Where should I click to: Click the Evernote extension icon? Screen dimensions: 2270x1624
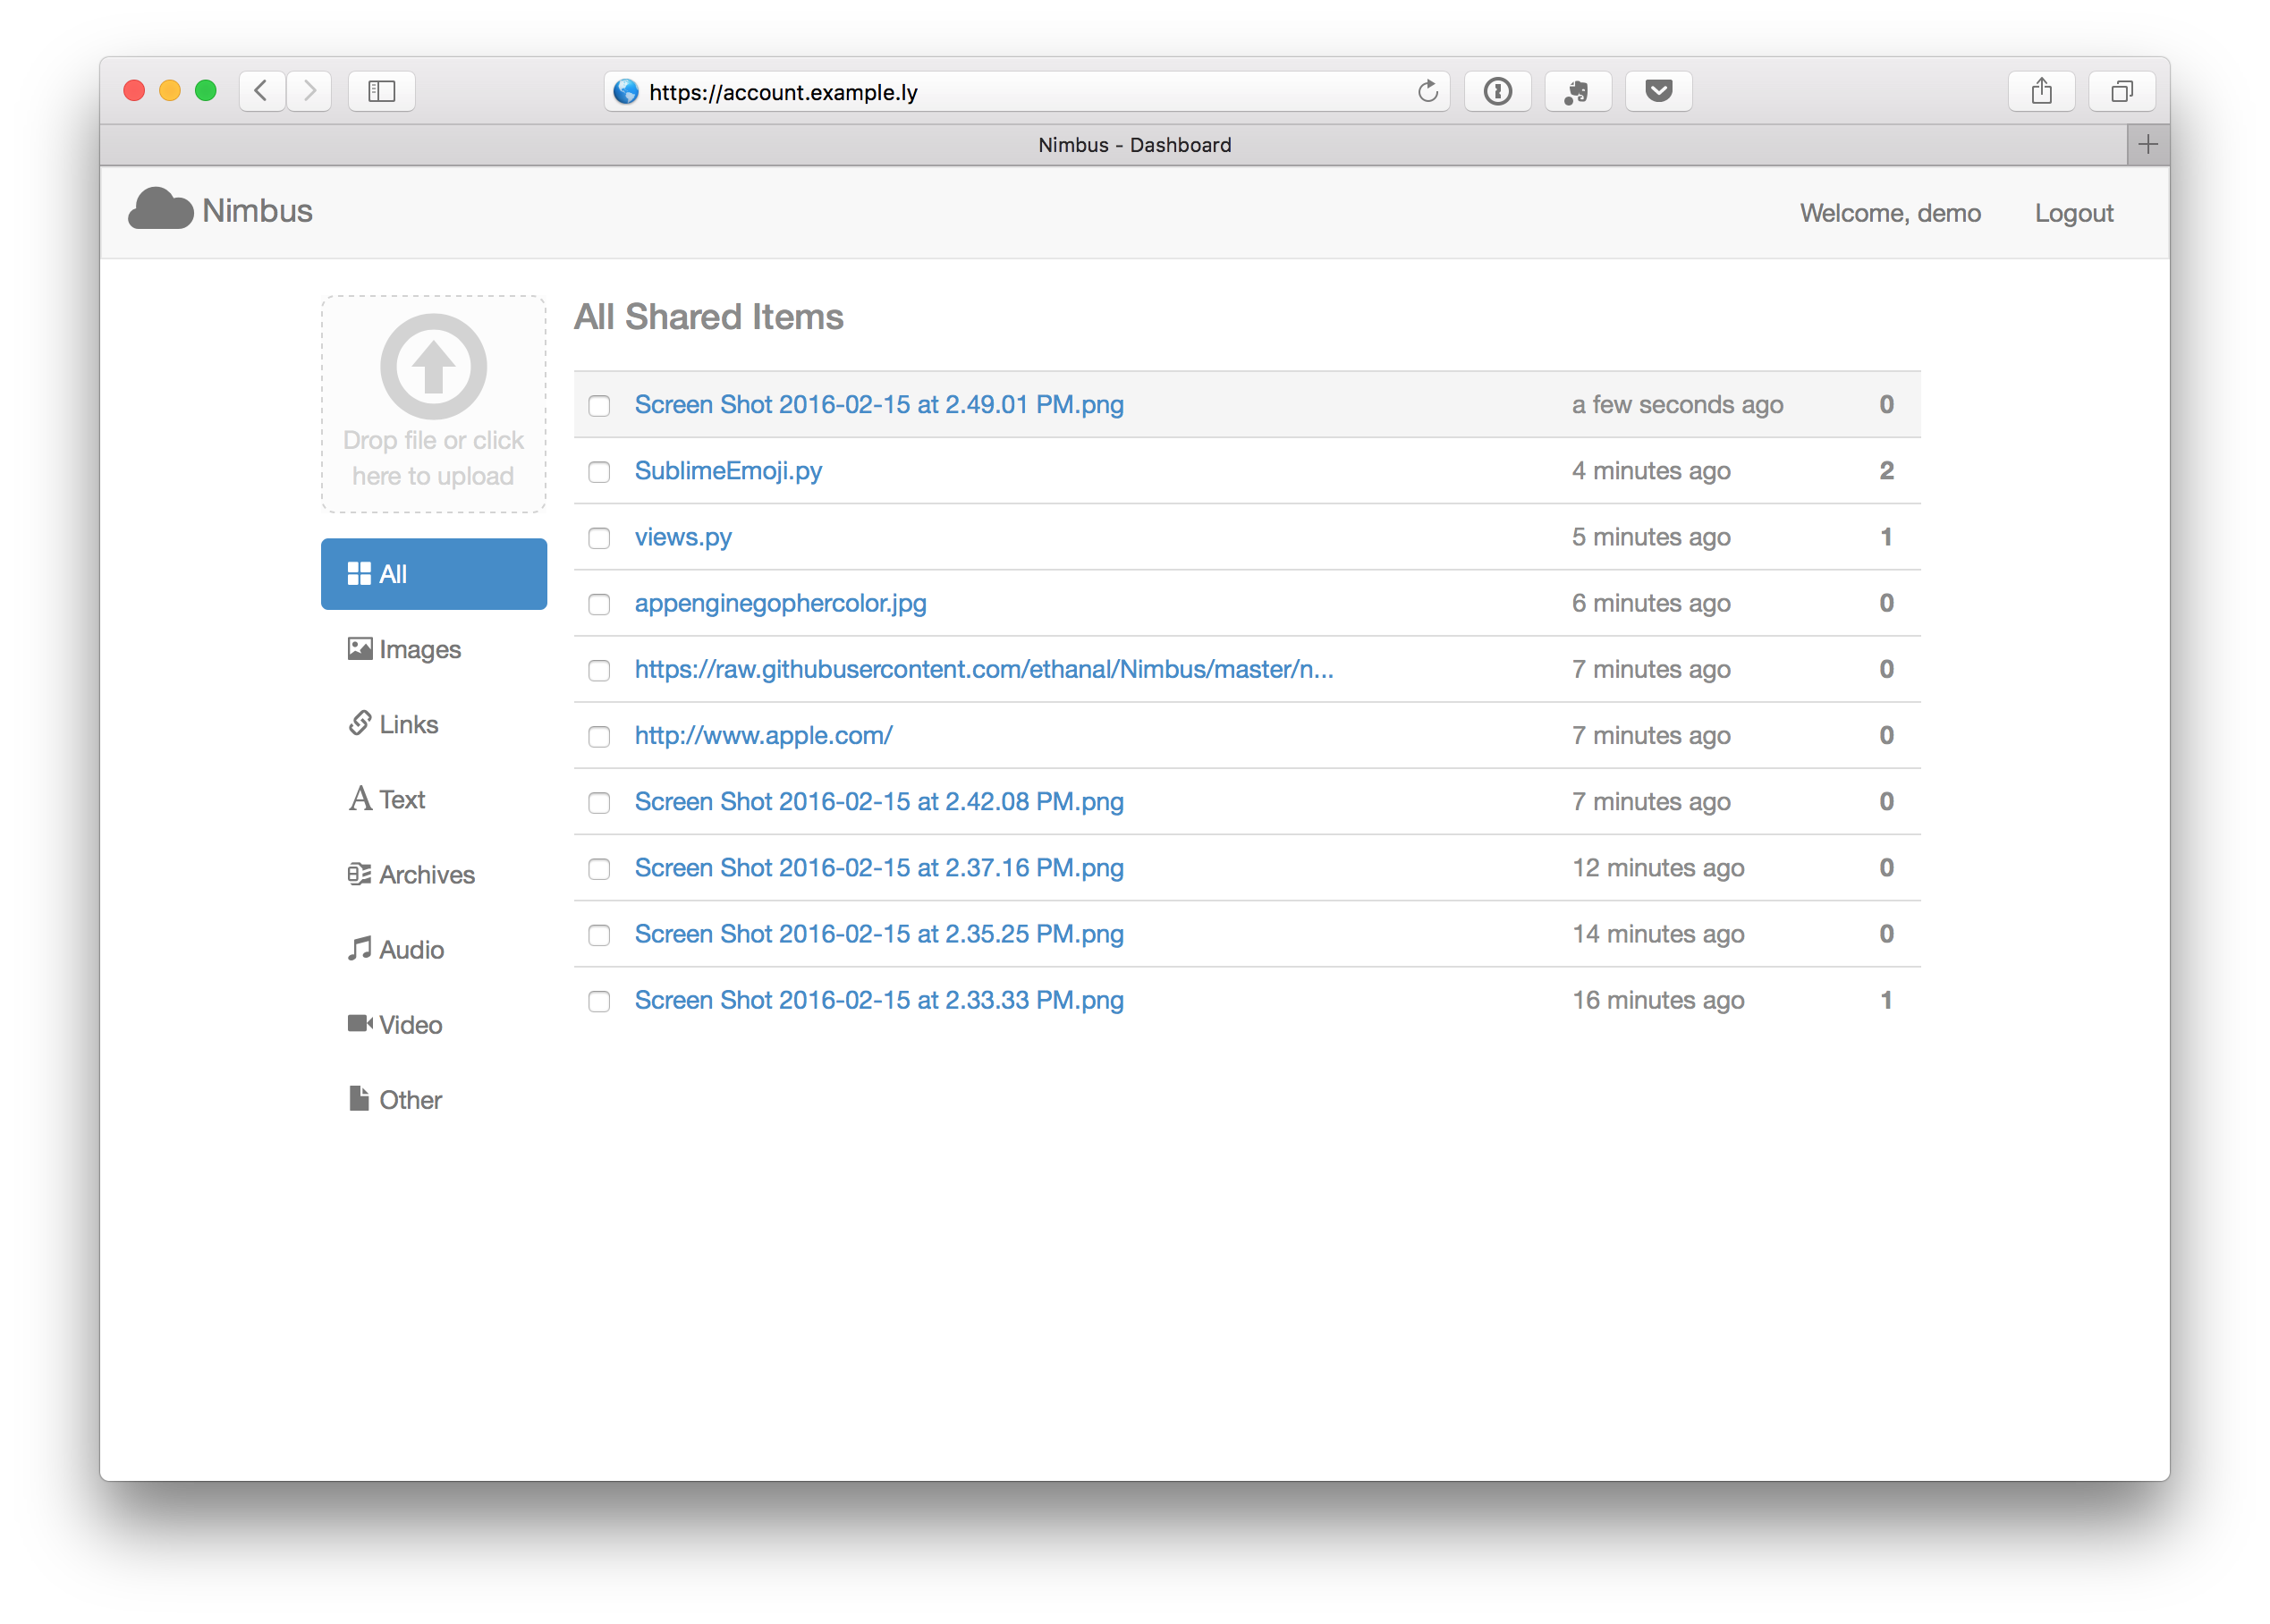pos(1577,91)
